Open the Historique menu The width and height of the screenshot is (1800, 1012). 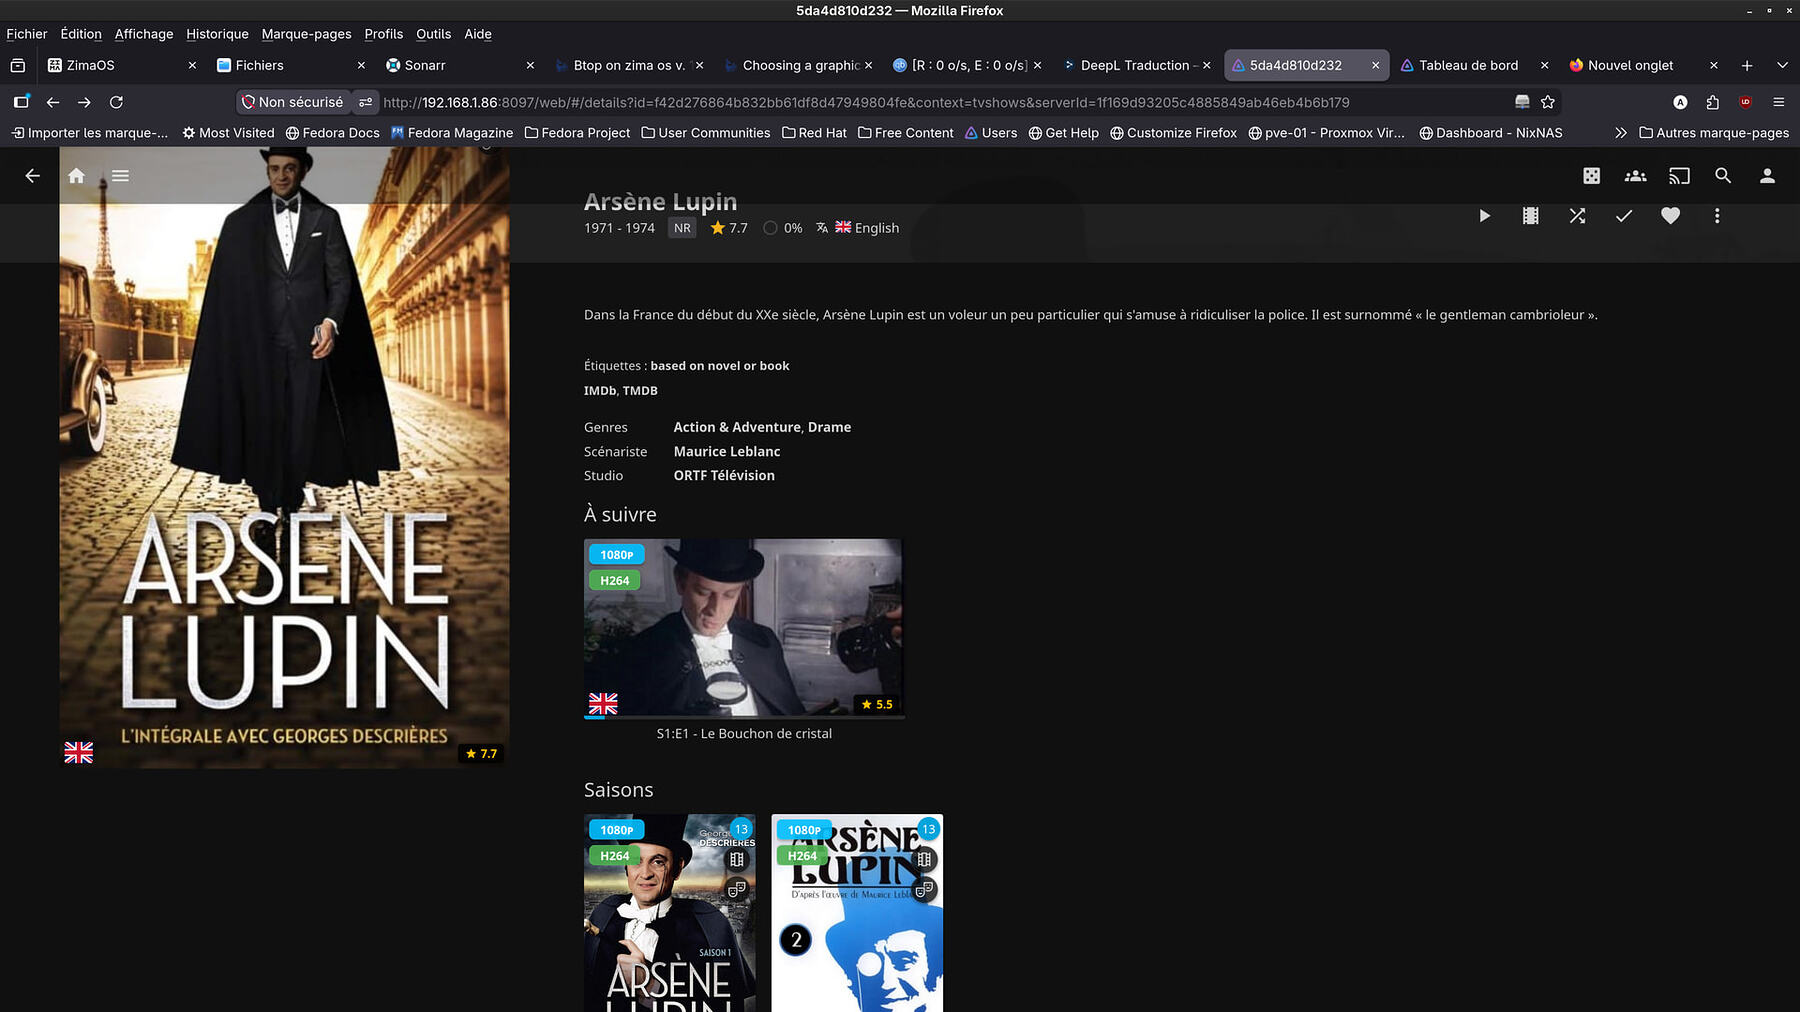[217, 34]
